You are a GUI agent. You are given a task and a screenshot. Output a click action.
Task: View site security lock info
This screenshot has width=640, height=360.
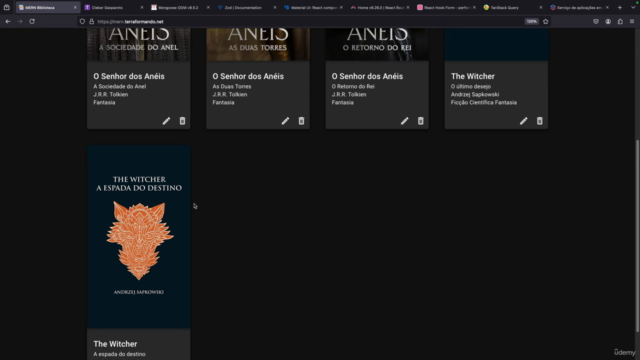coord(91,22)
